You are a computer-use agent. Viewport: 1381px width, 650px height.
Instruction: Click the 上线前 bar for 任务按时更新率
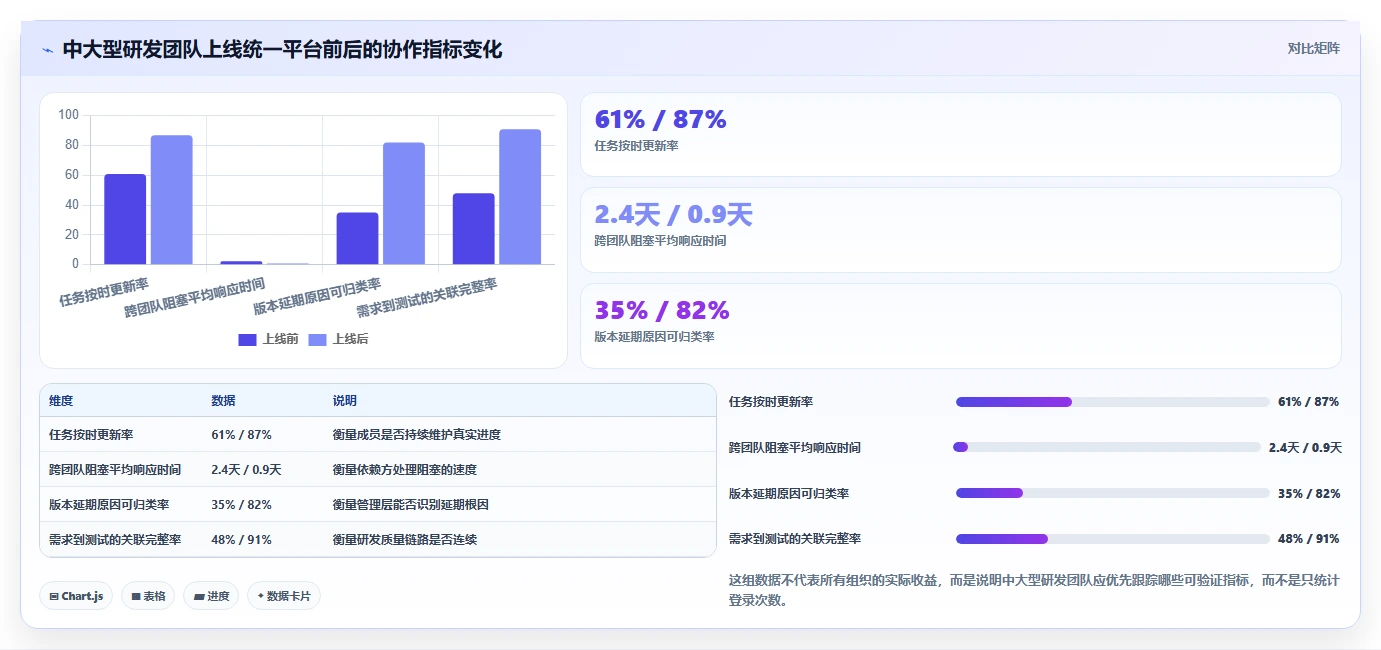pos(125,219)
